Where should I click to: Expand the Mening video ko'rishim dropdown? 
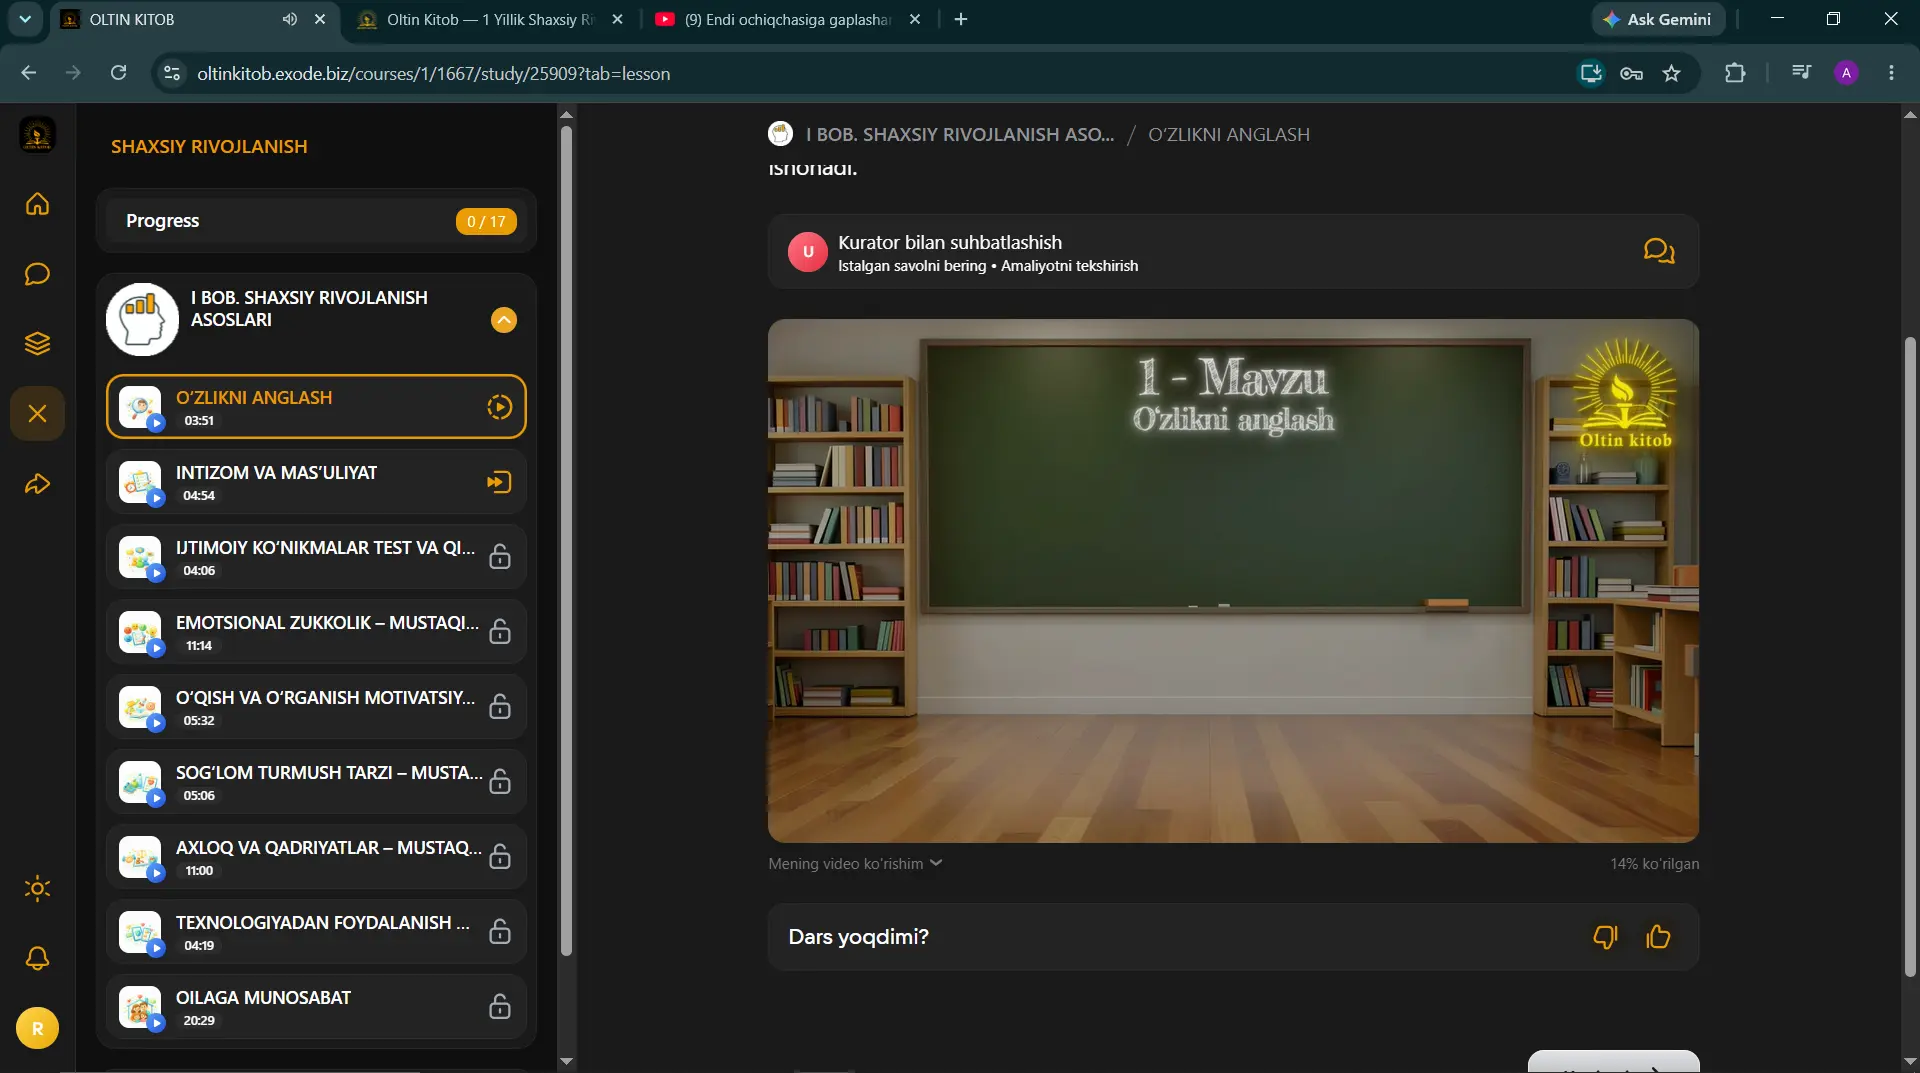855,864
